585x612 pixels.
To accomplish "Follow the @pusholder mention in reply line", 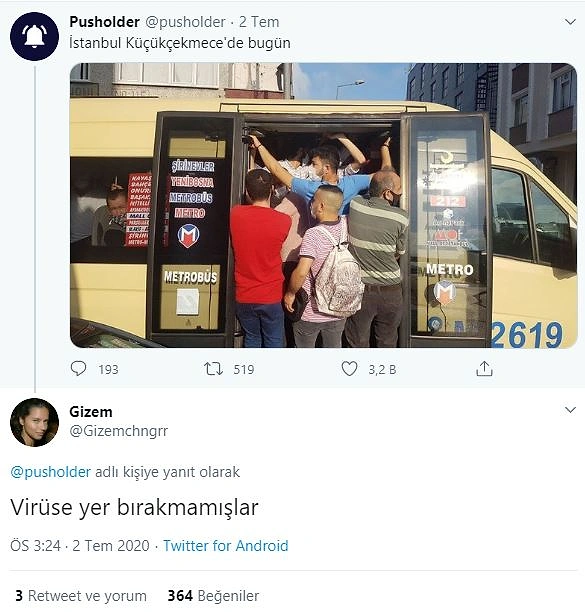I will coord(50,472).
